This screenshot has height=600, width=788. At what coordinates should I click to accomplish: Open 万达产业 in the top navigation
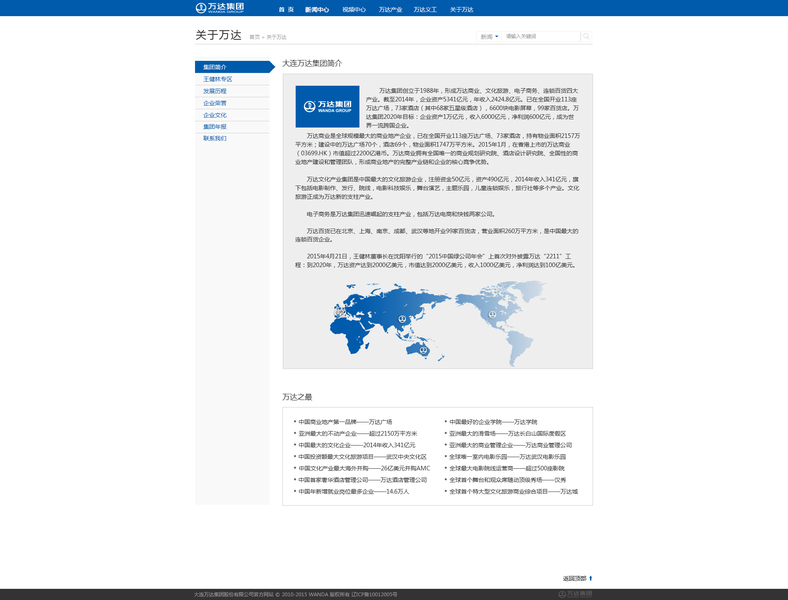click(390, 10)
